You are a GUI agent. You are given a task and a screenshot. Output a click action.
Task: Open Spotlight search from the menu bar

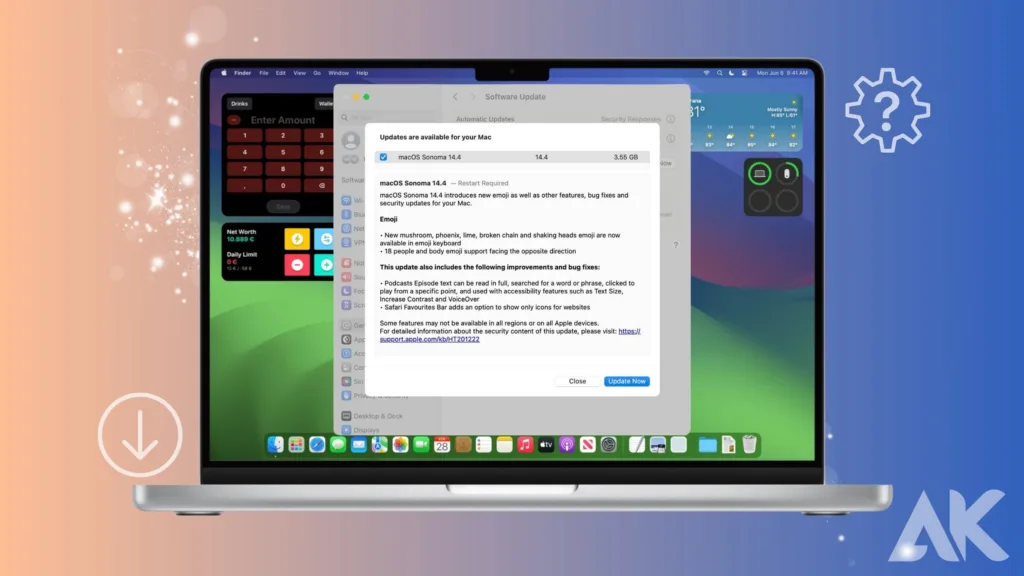(x=720, y=73)
